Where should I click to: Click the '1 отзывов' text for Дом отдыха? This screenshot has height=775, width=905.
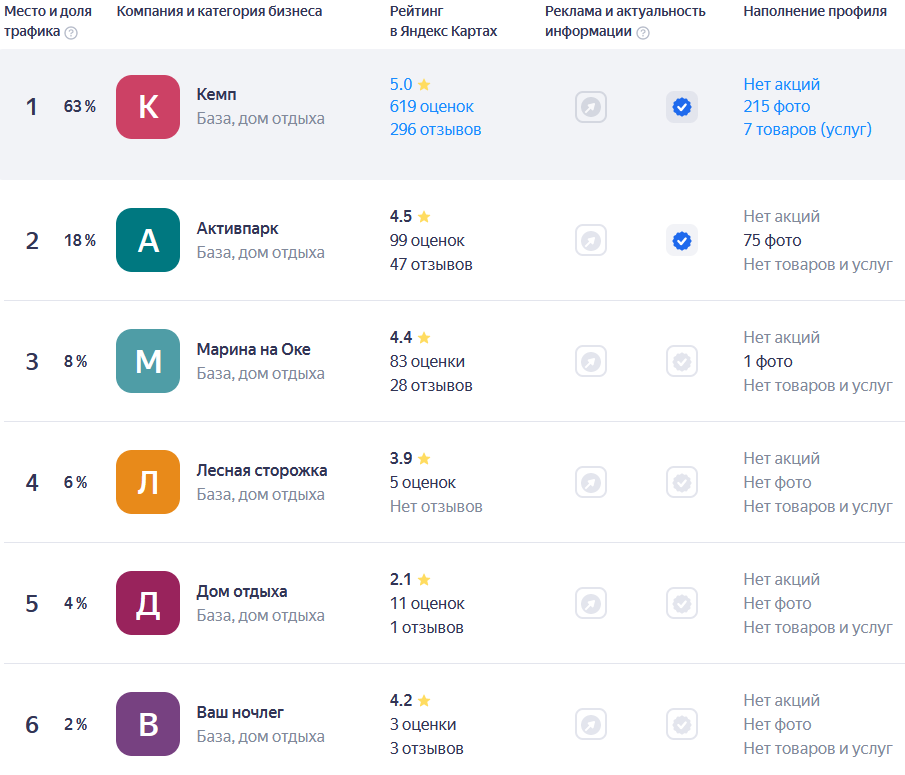pos(427,627)
